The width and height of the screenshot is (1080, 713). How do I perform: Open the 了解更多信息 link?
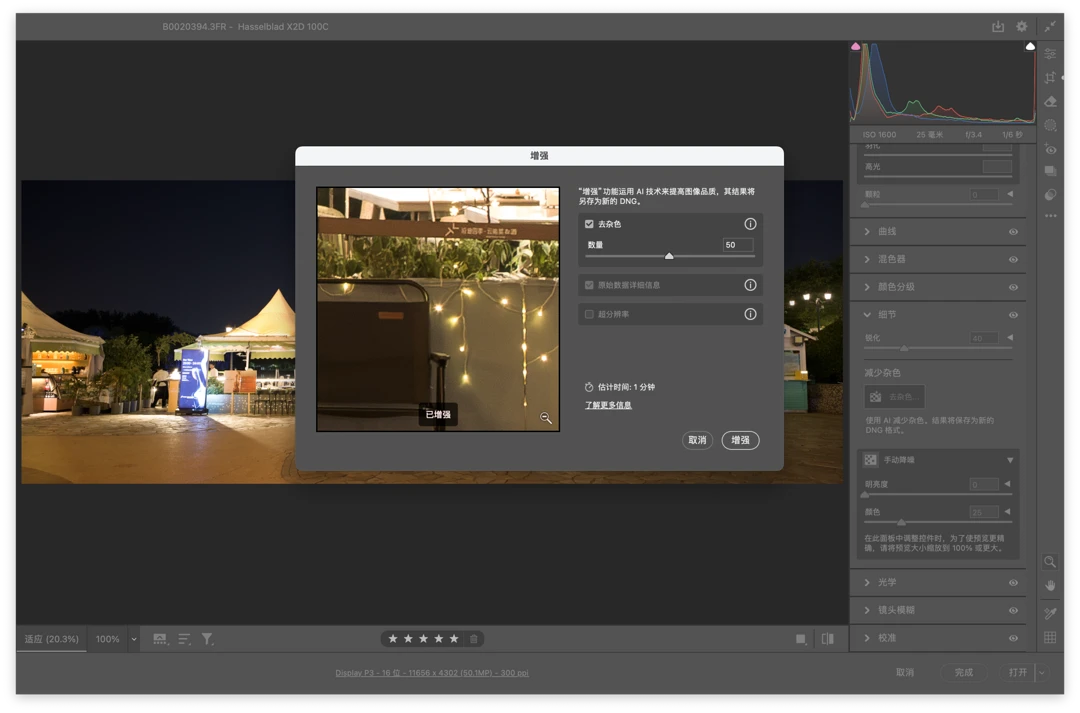point(608,405)
